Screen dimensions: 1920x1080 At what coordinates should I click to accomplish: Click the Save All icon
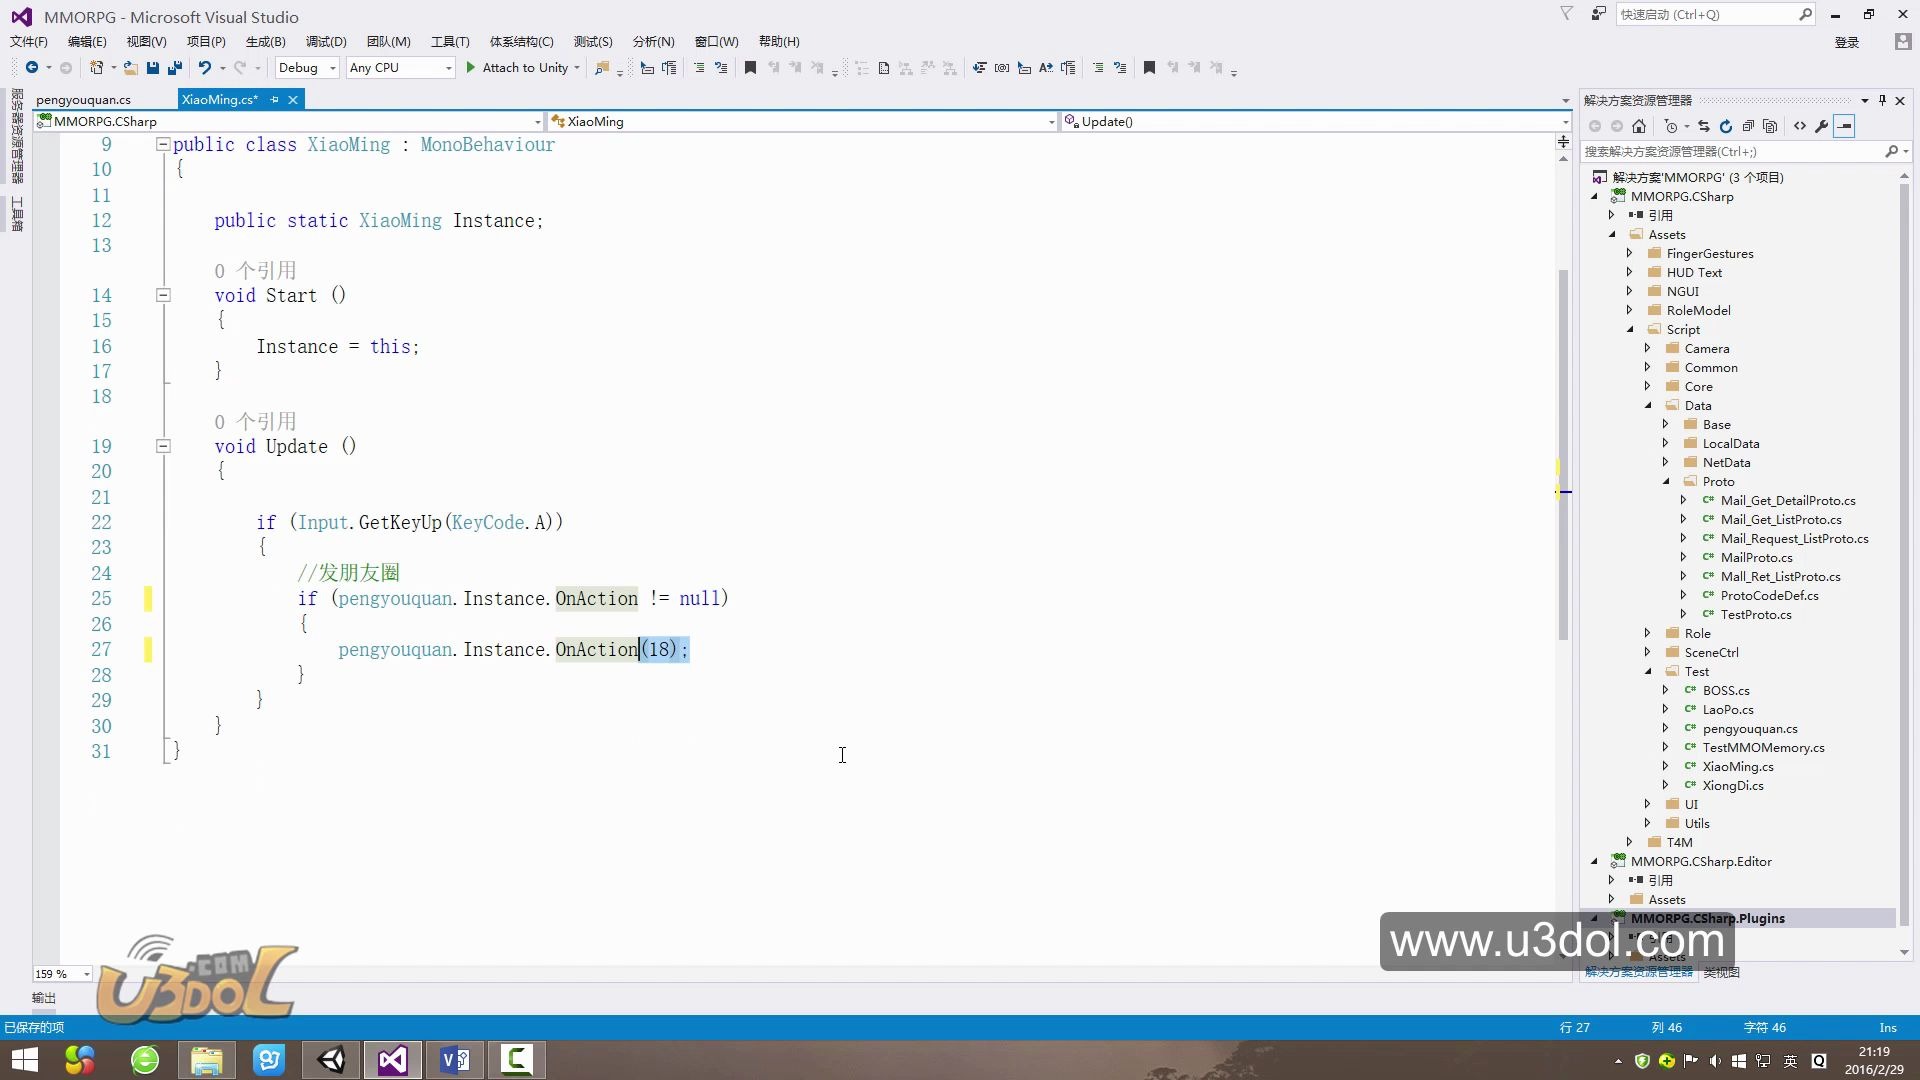click(x=175, y=68)
